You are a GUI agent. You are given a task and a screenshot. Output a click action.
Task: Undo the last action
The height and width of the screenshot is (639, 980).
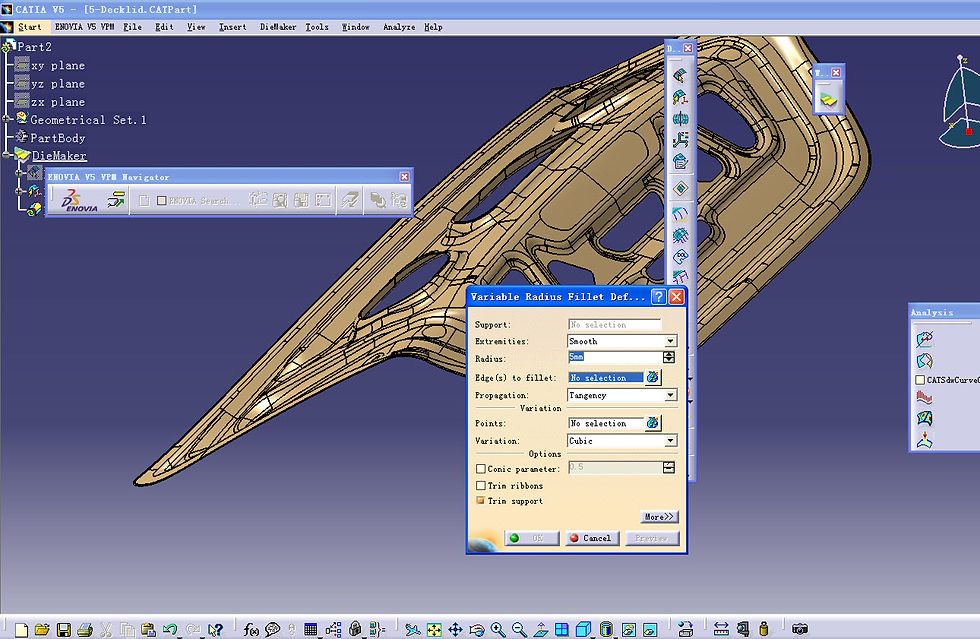coord(169,629)
